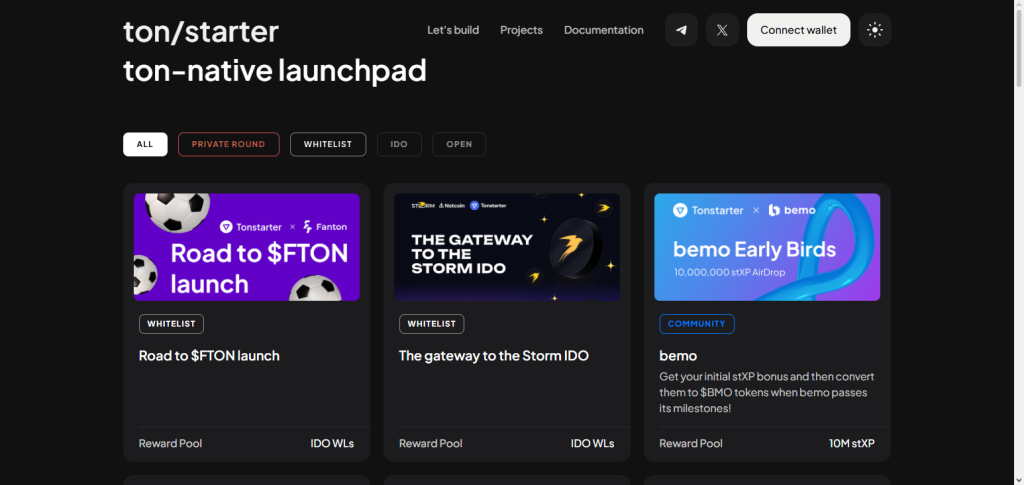
Task: Click the Connect wallet button
Action: [798, 30]
